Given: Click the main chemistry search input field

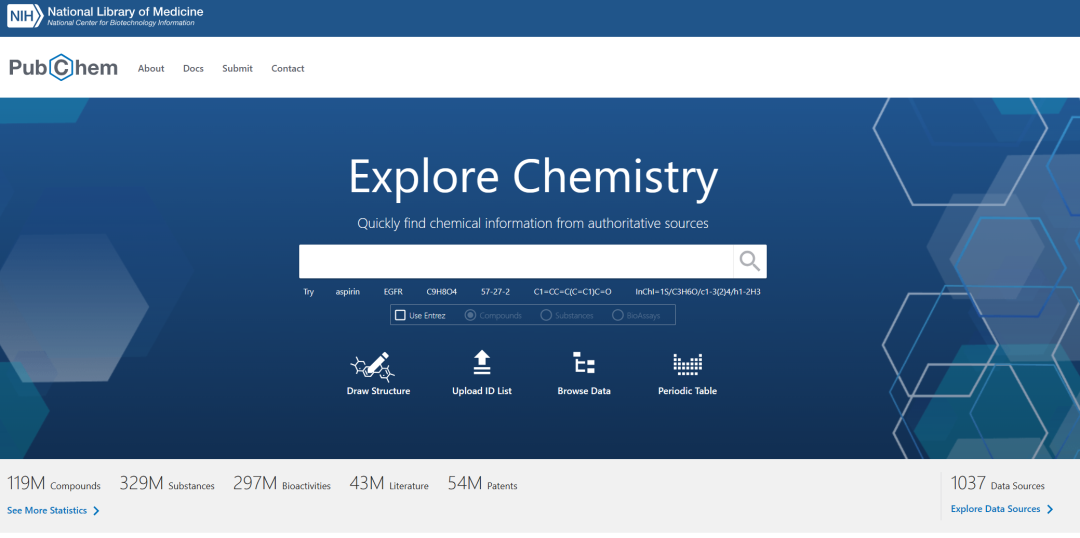Looking at the screenshot, I should click(x=516, y=261).
